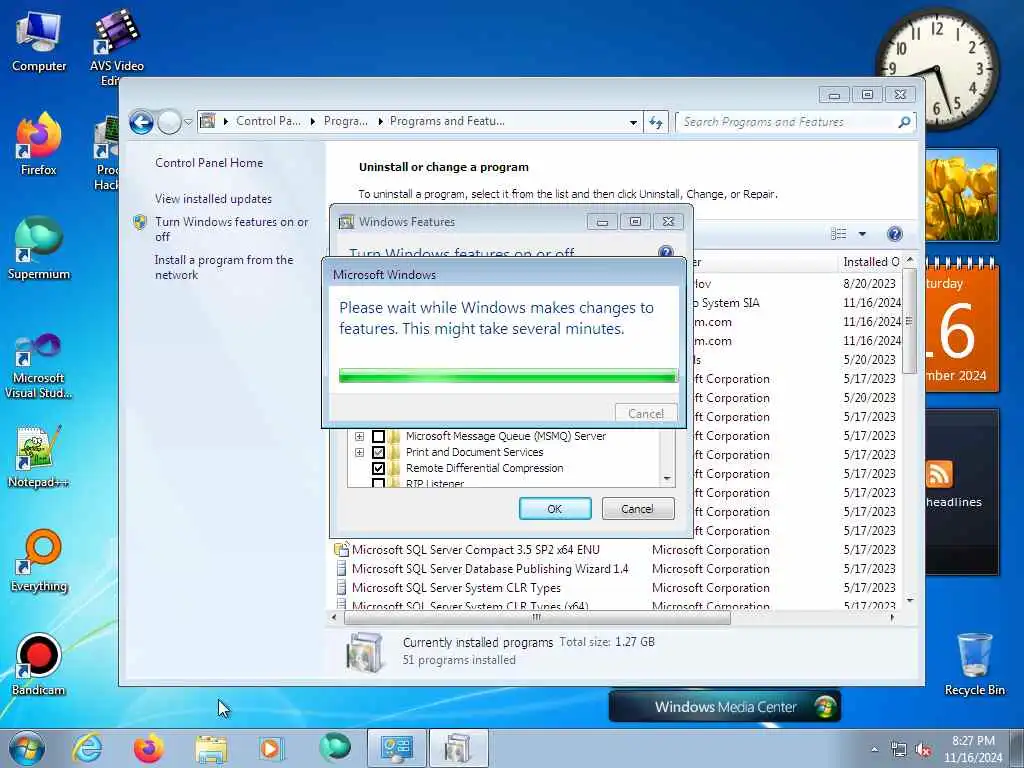This screenshot has width=1024, height=768.
Task: Click Cancel in Windows Features dialog
Action: [637, 509]
